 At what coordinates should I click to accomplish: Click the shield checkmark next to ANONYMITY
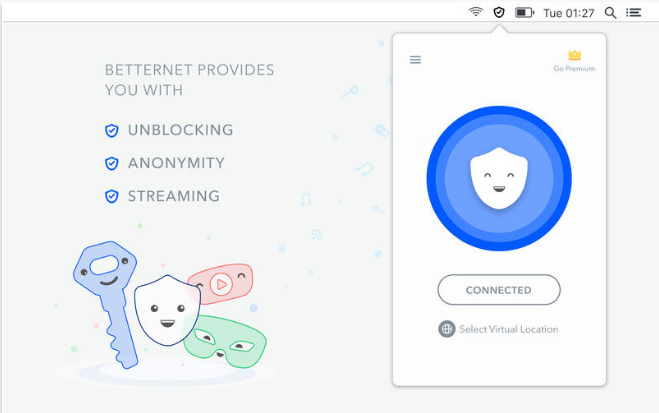click(111, 163)
